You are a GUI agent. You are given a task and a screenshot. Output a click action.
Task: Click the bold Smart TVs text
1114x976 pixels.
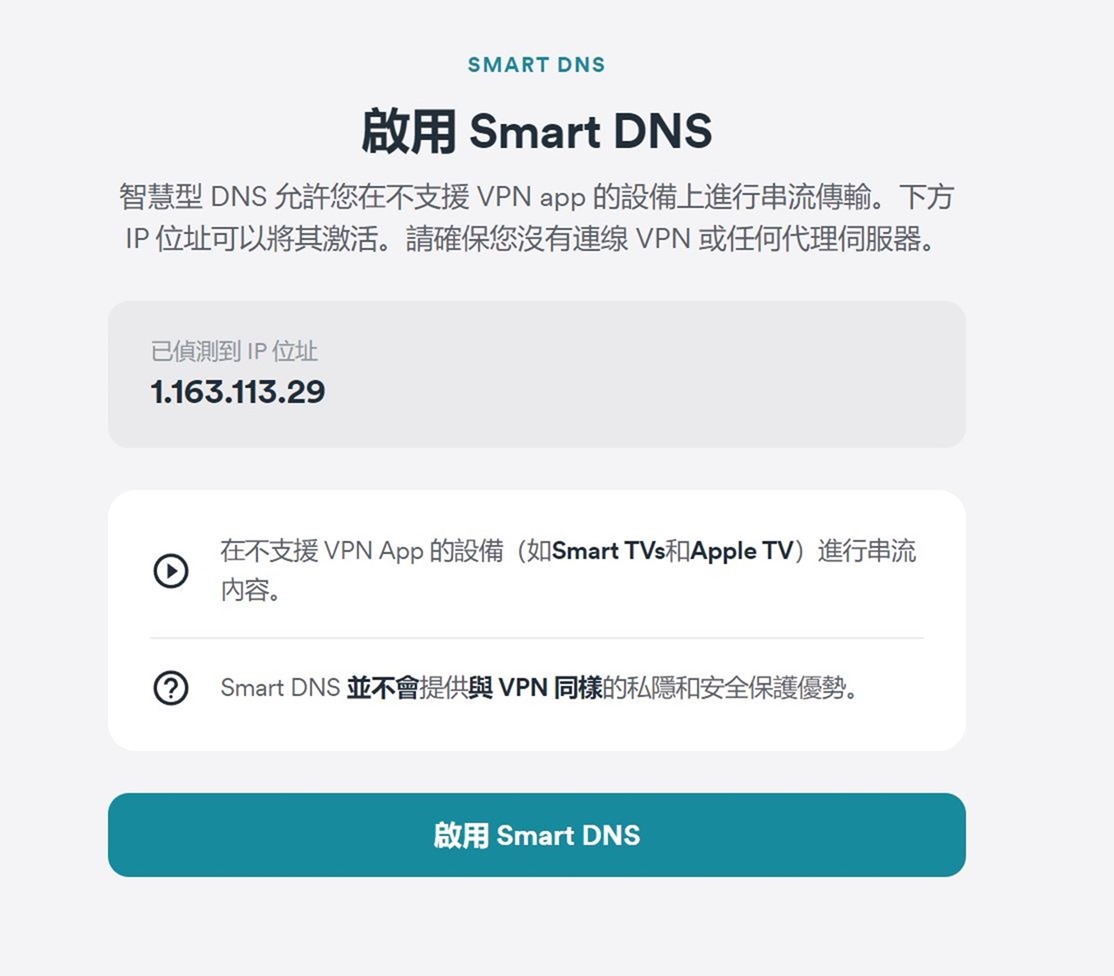(608, 551)
